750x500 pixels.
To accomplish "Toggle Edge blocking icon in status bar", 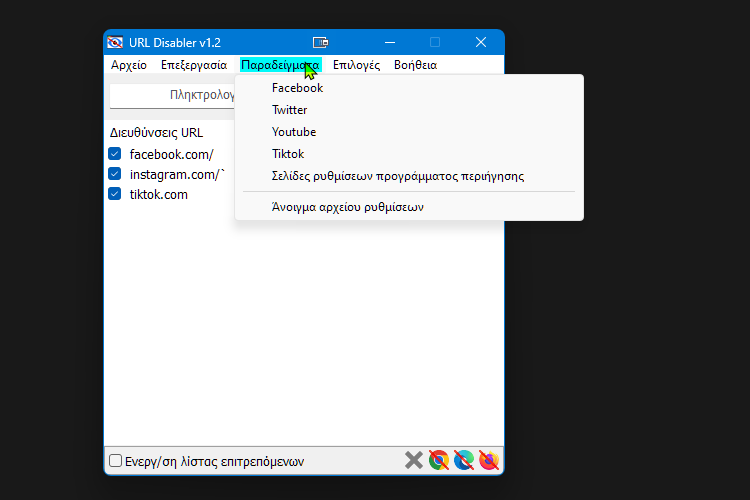I will (x=464, y=460).
